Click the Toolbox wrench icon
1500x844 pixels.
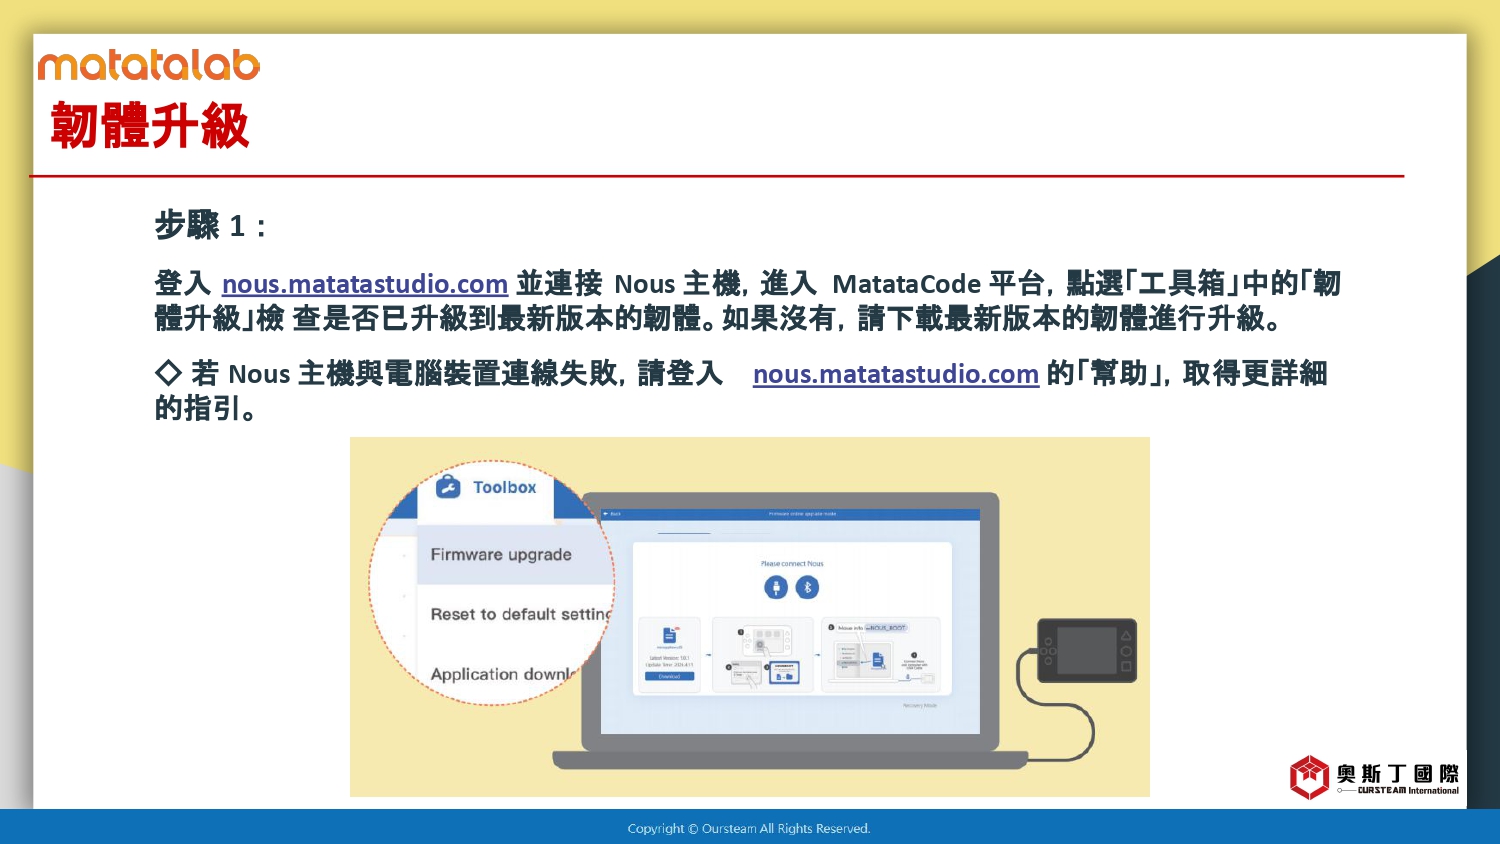click(448, 487)
